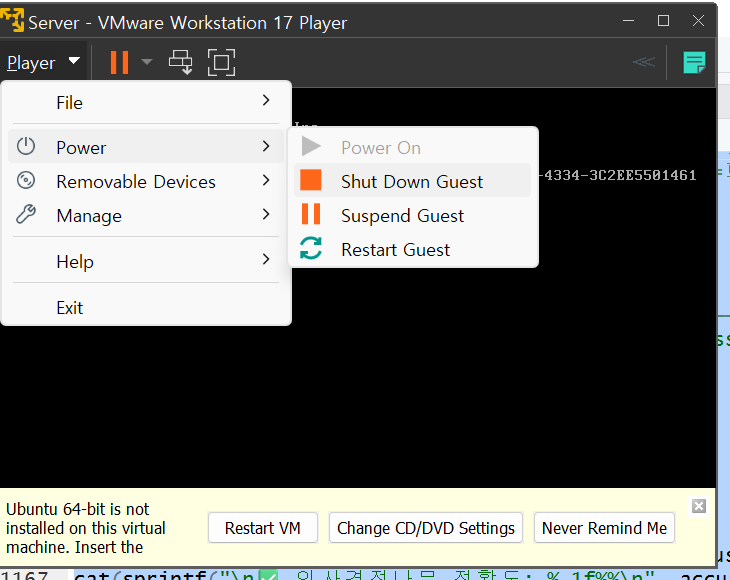This screenshot has width=730, height=580.
Task: Dismiss the yellow notification bar
Action: [x=699, y=506]
